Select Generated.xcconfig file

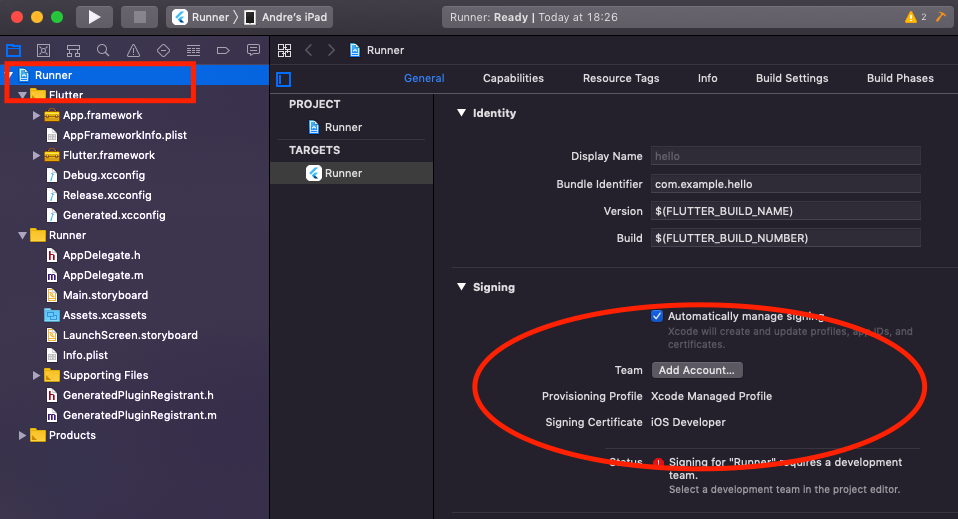click(x=114, y=215)
